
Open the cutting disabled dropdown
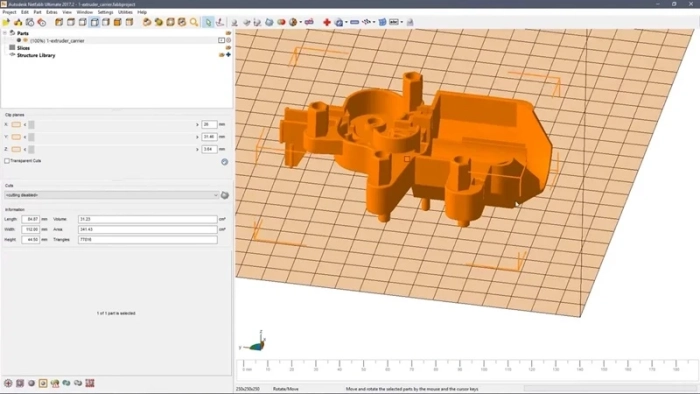click(112, 195)
